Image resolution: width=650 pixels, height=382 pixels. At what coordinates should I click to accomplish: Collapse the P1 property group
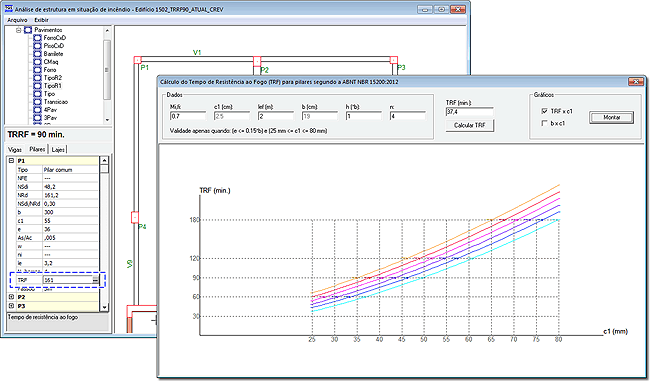[12, 160]
